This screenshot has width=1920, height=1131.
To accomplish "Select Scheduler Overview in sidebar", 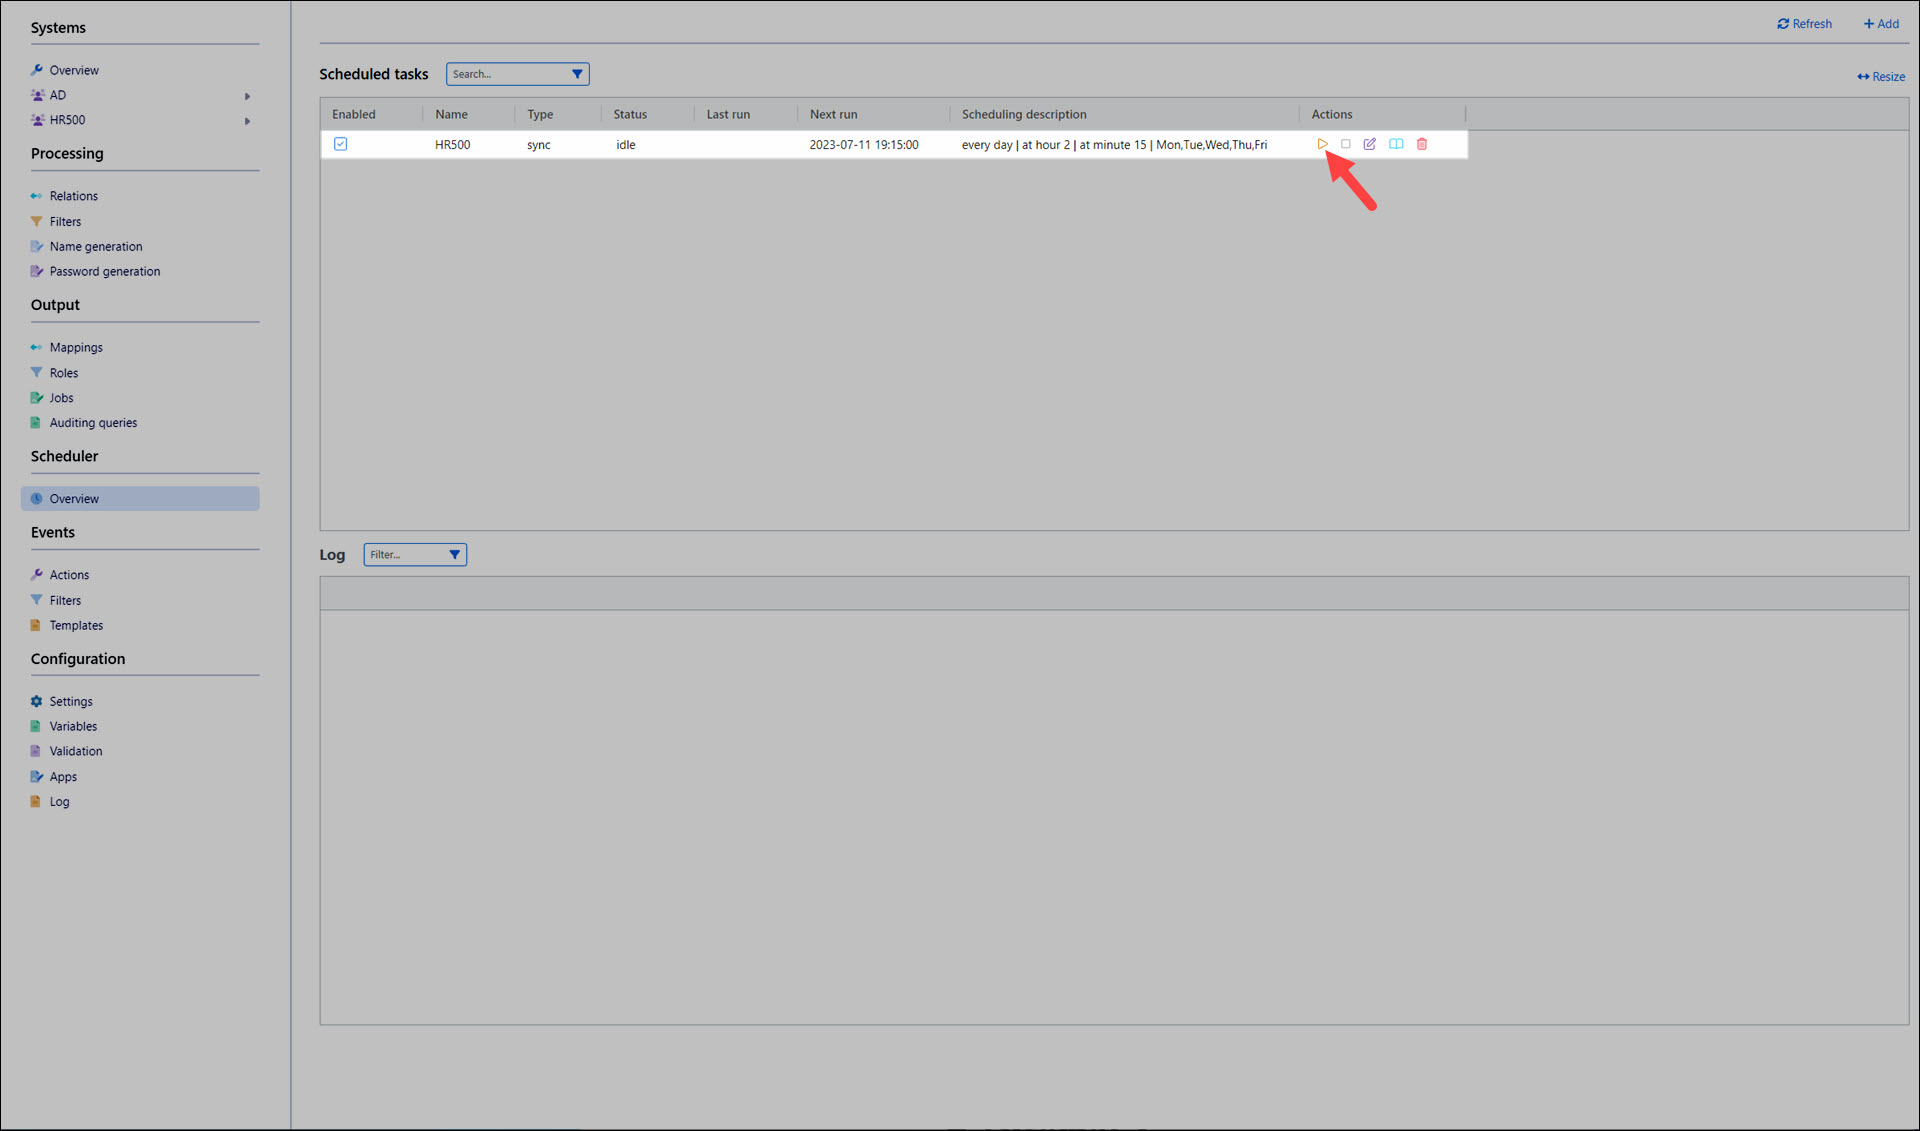I will click(x=74, y=498).
